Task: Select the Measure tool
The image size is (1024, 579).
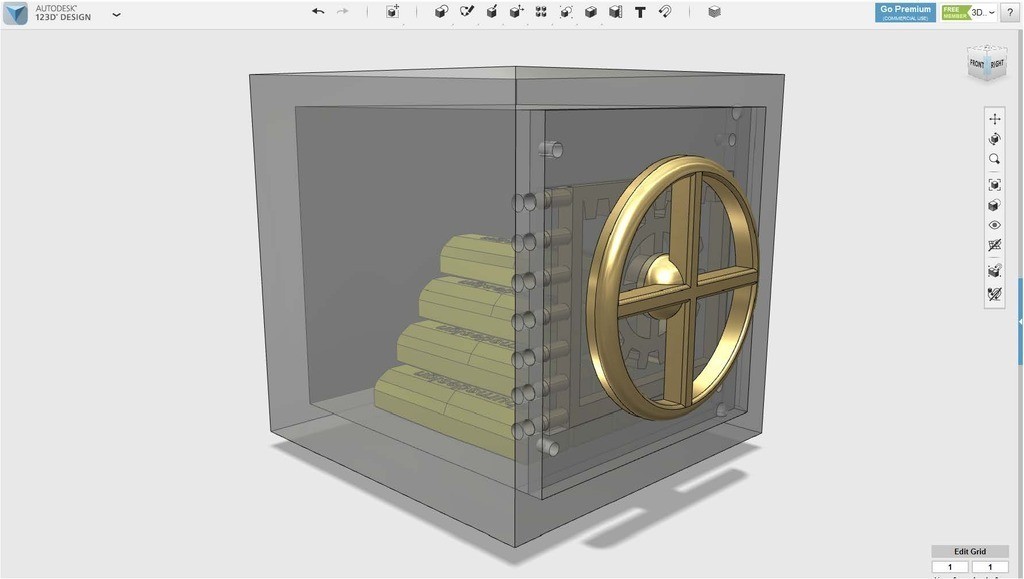Action: [x=615, y=12]
